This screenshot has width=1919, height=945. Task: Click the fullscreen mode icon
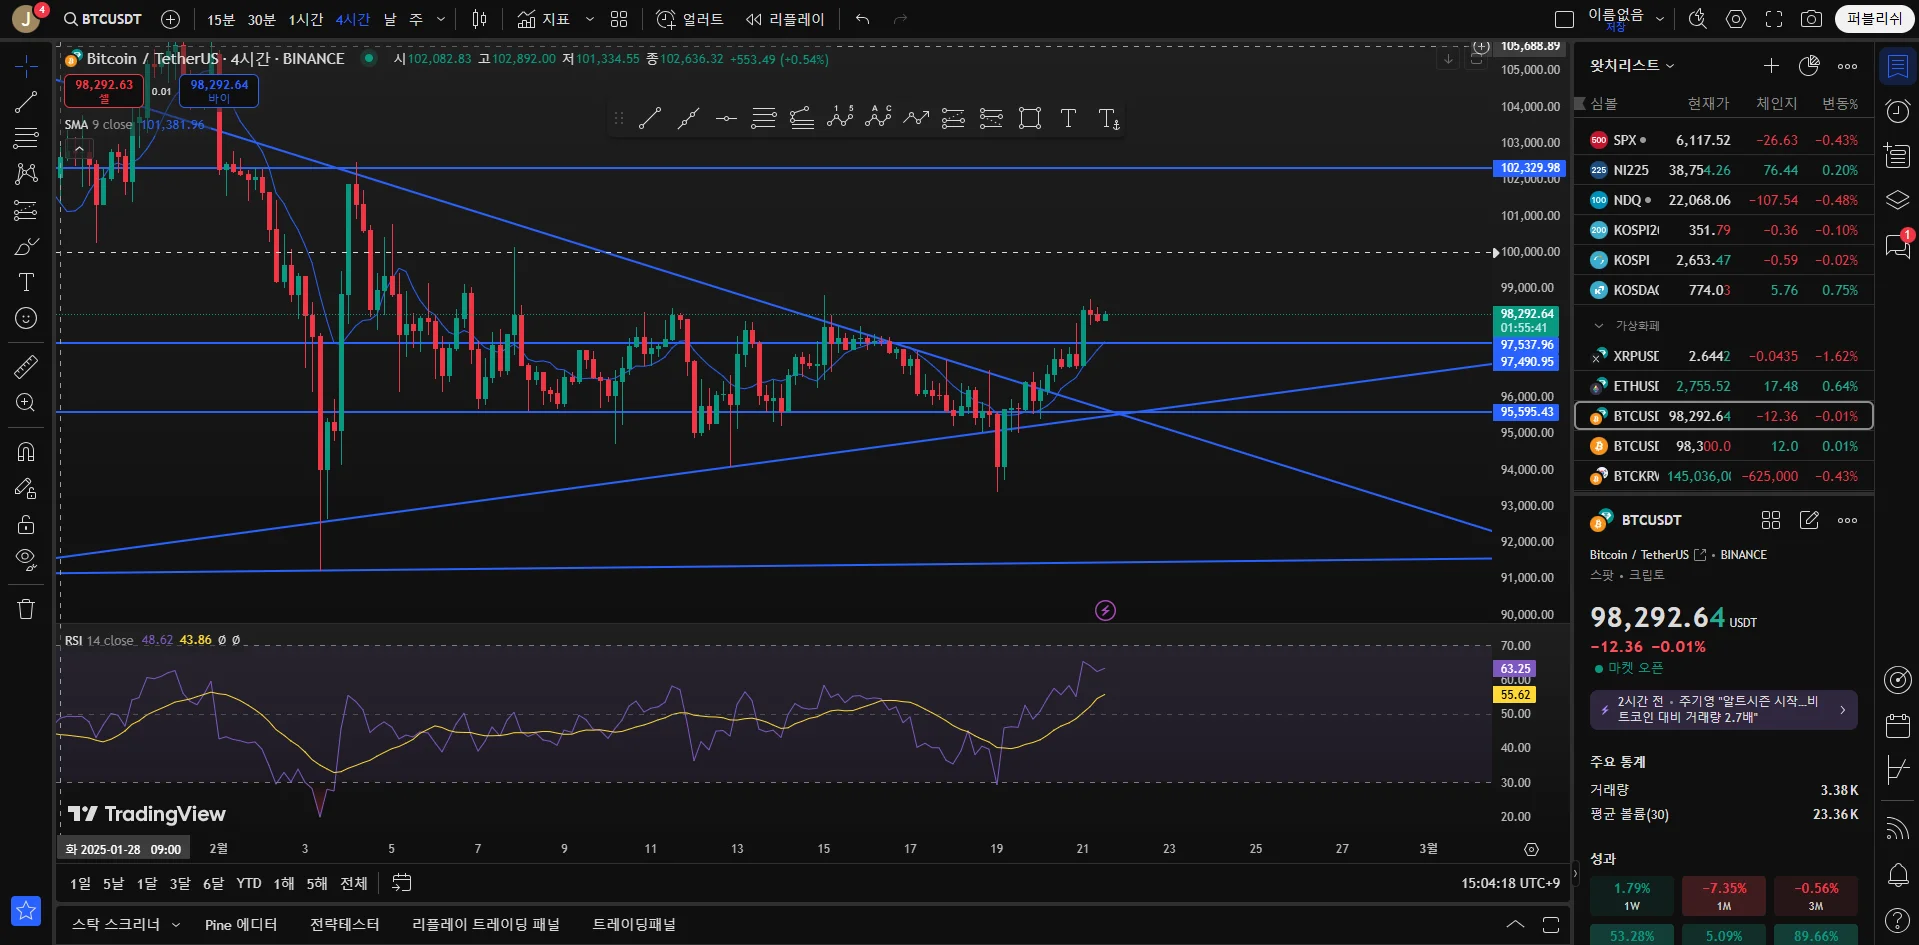(x=1774, y=19)
